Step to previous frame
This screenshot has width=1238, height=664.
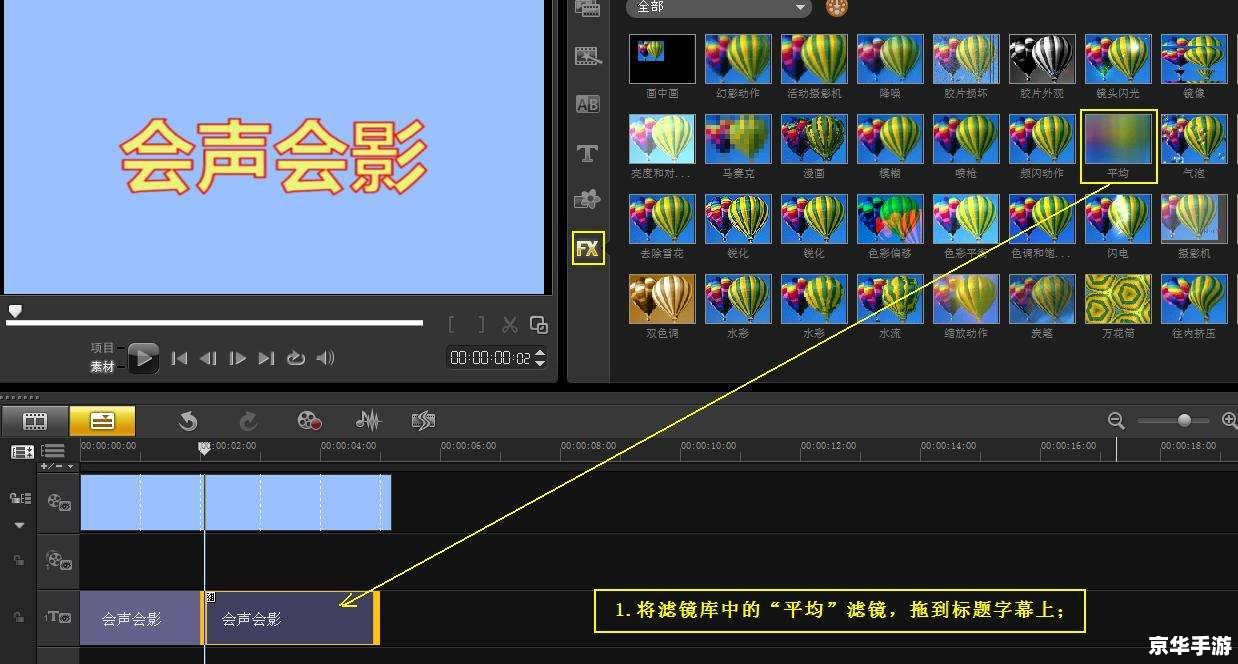[x=208, y=358]
